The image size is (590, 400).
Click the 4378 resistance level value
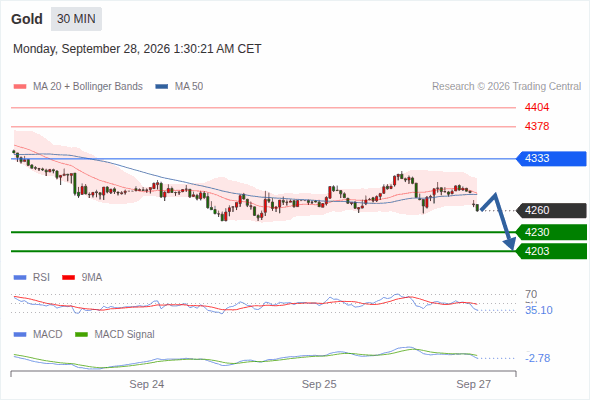pyautogui.click(x=537, y=126)
